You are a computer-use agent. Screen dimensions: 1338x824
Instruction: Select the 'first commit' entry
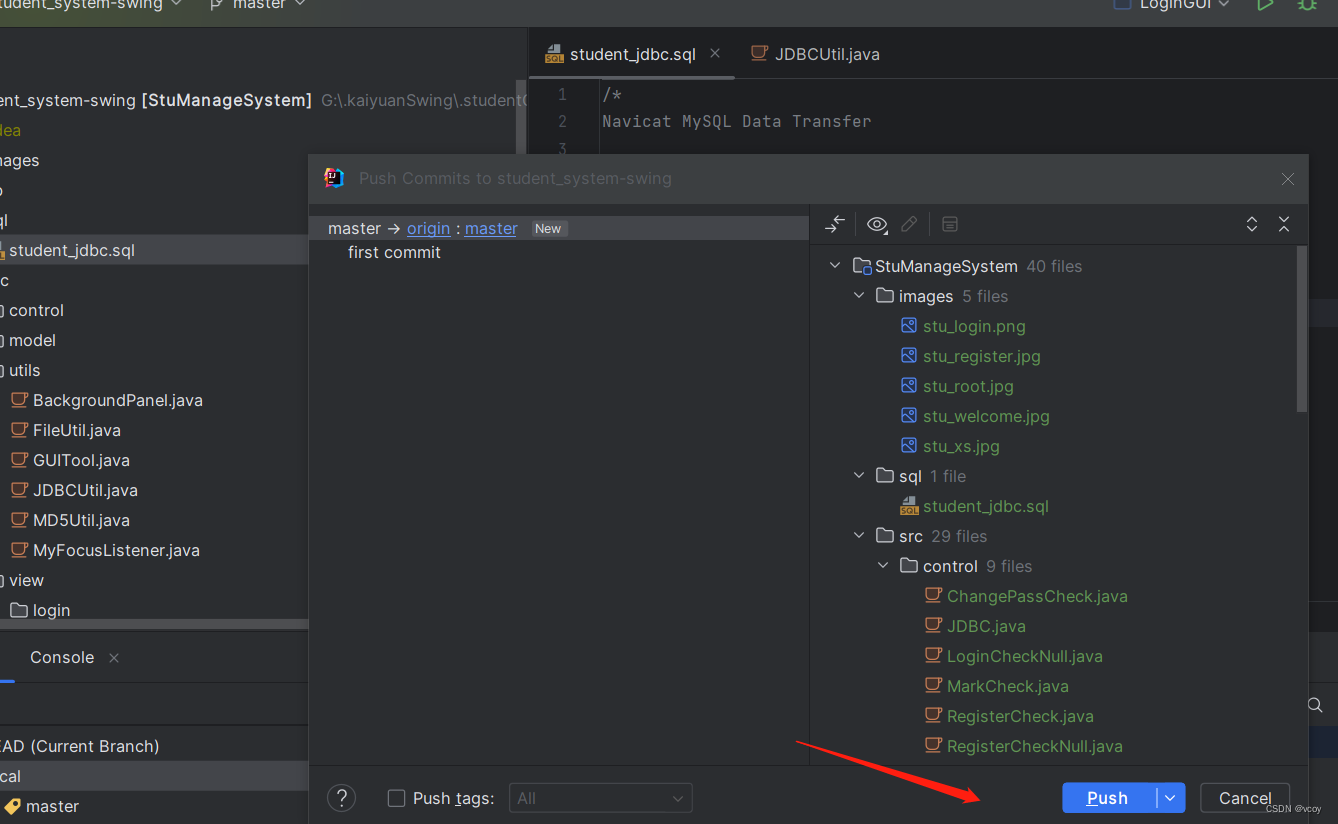pyautogui.click(x=394, y=252)
